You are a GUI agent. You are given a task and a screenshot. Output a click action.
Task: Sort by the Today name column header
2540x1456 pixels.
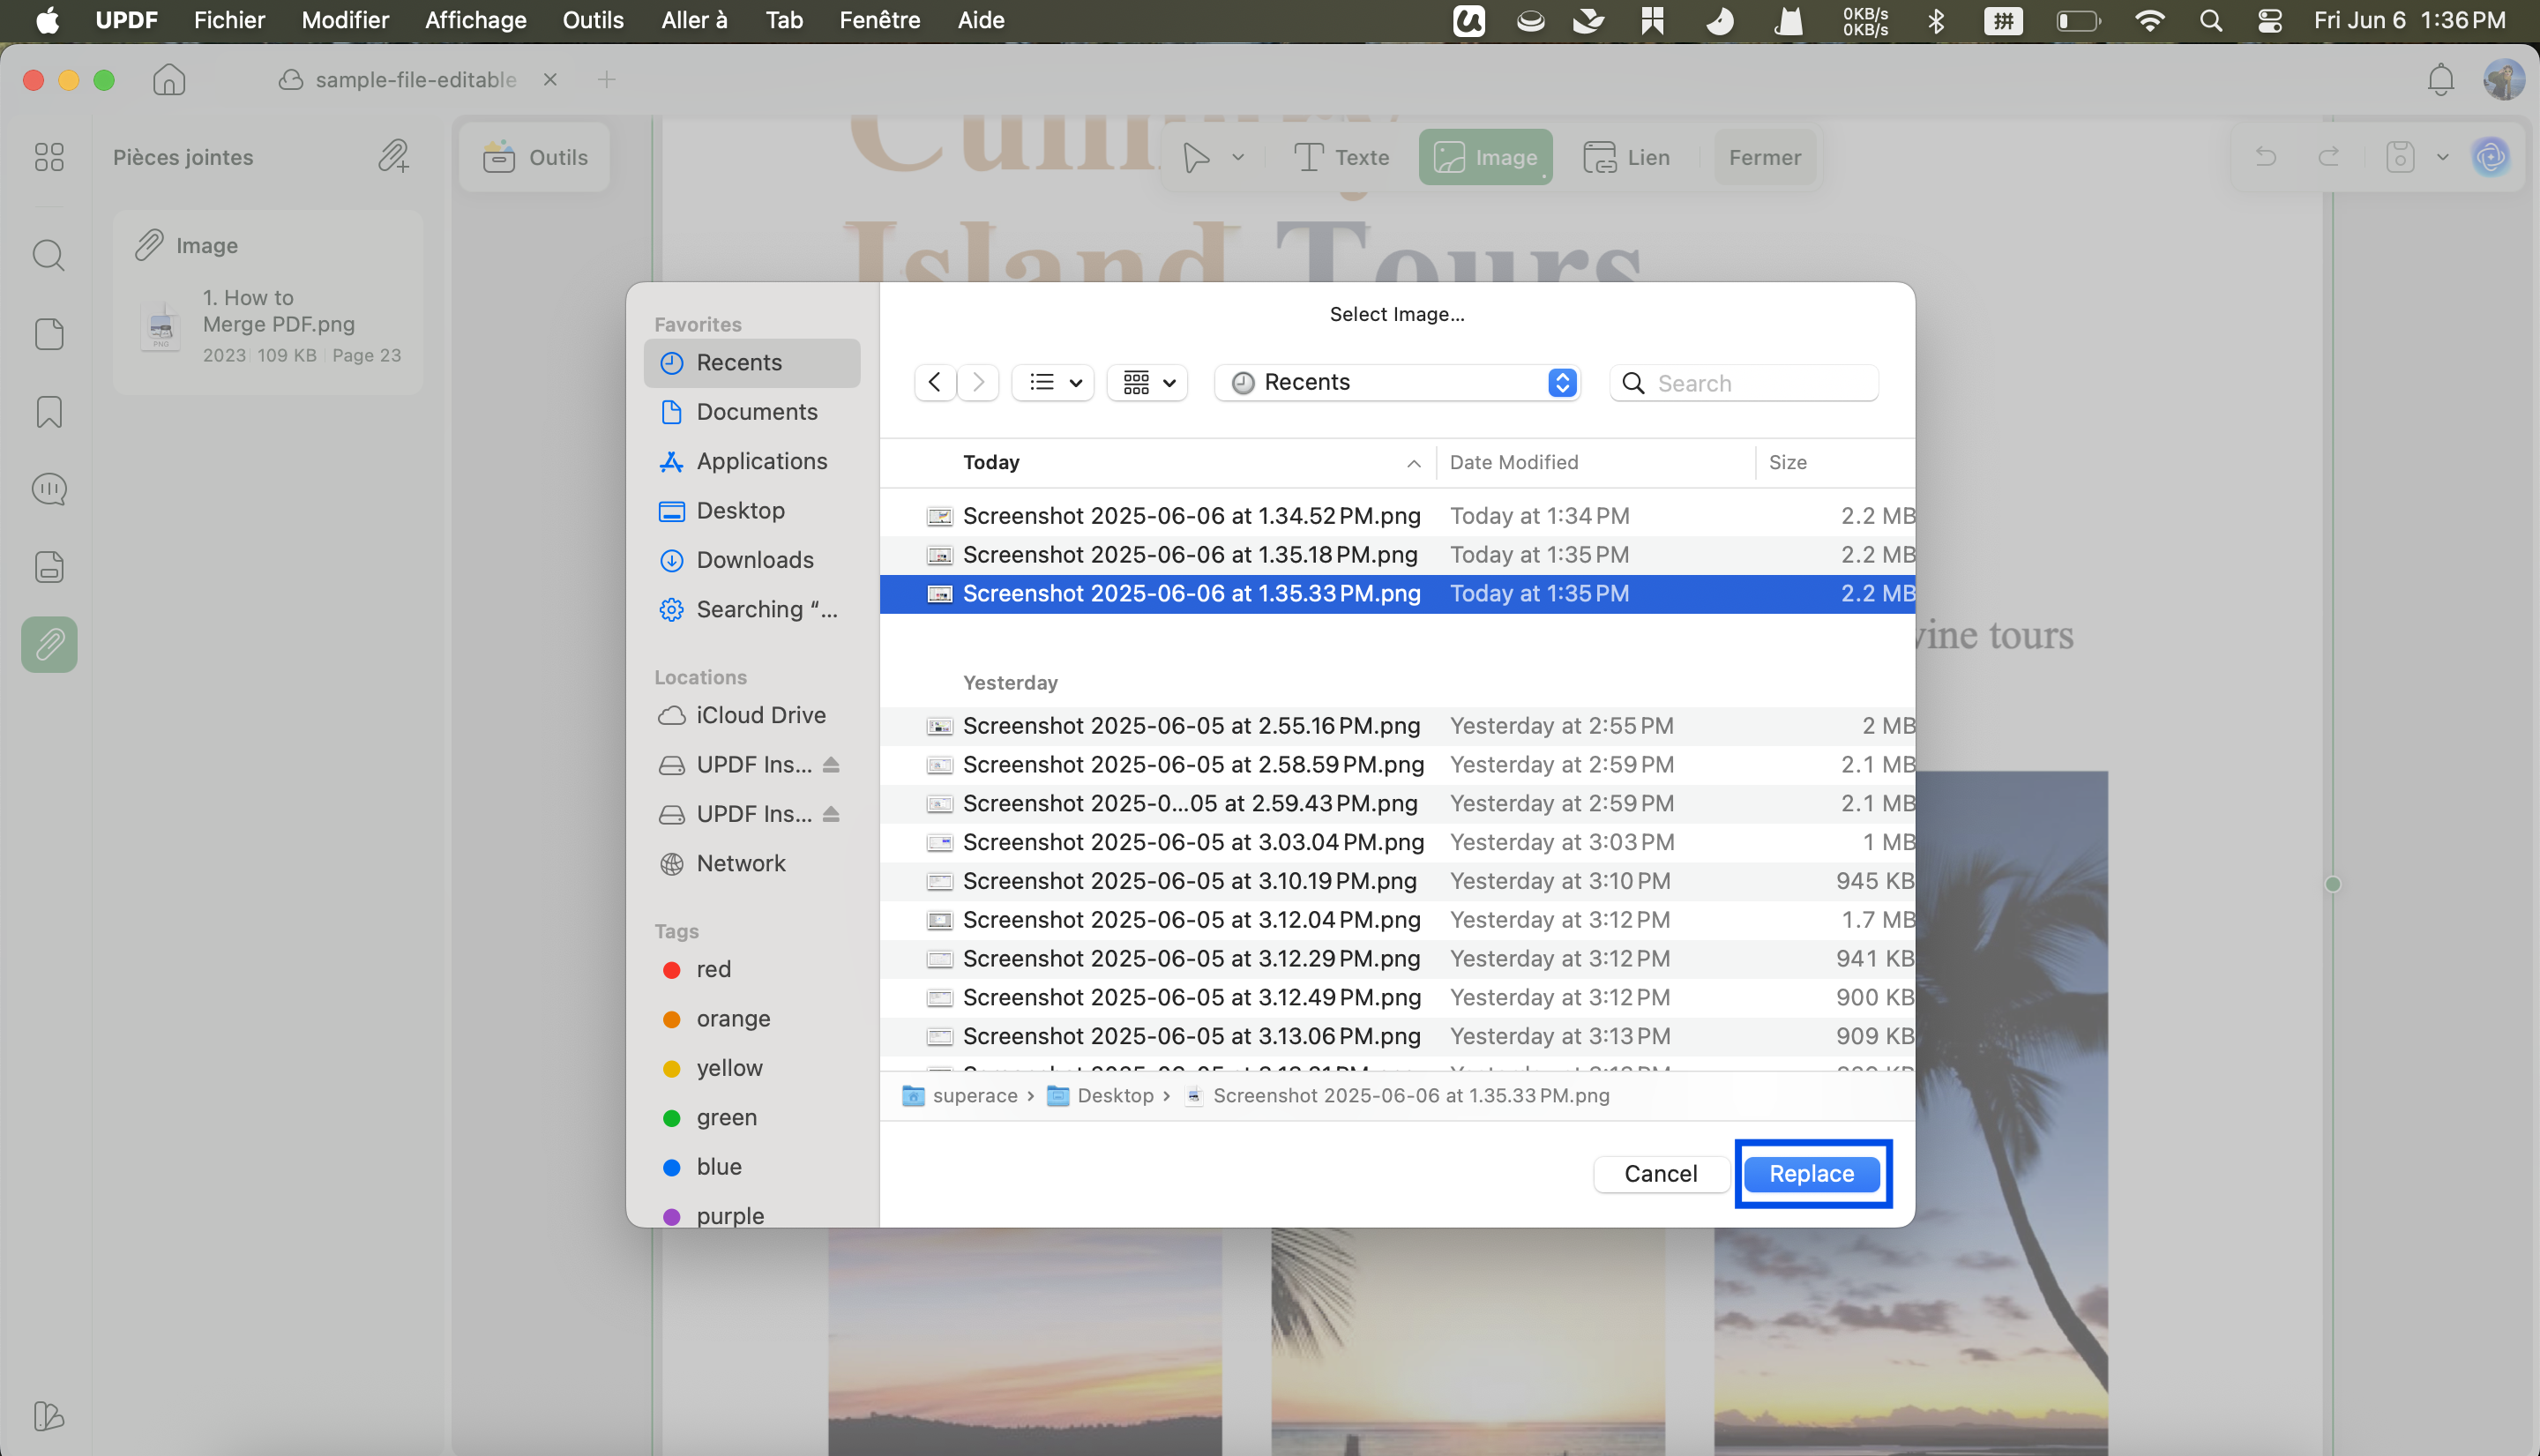(1158, 462)
